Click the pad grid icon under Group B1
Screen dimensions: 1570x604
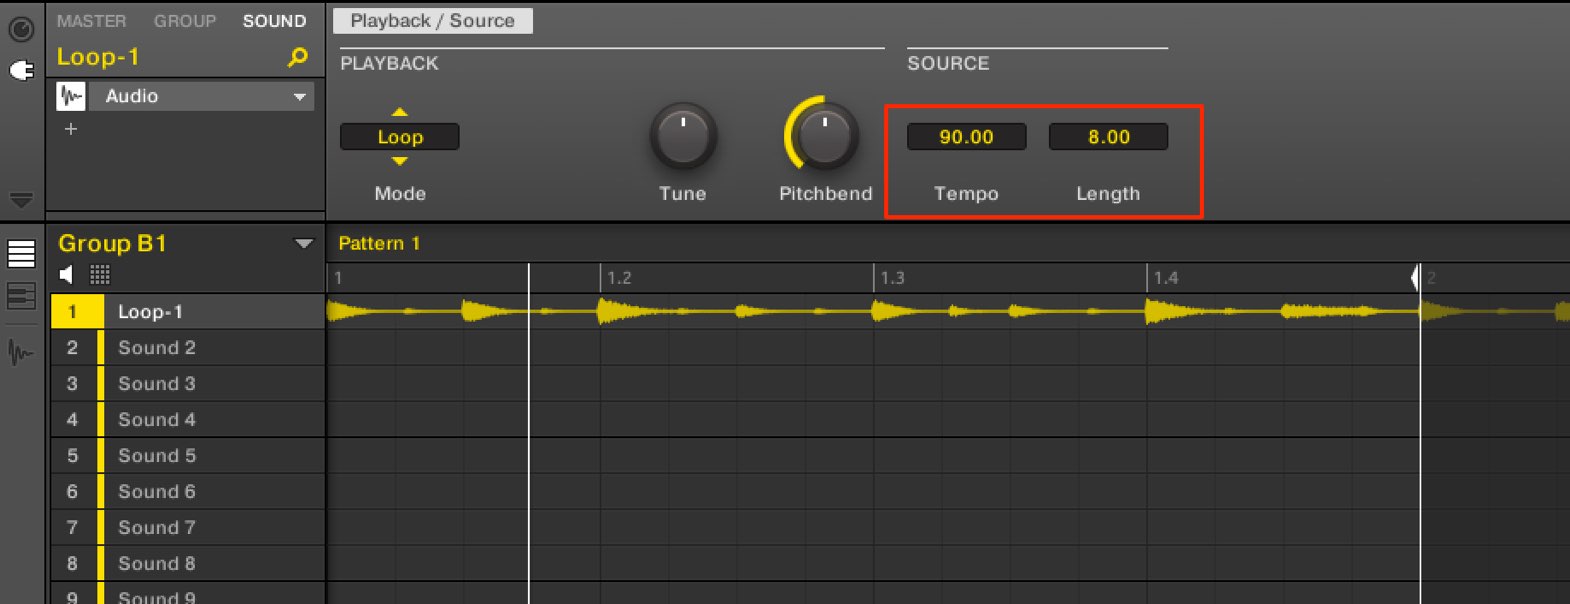100,274
